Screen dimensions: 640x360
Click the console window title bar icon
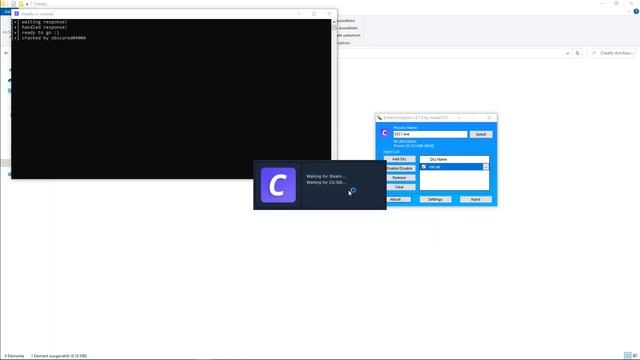(16, 14)
